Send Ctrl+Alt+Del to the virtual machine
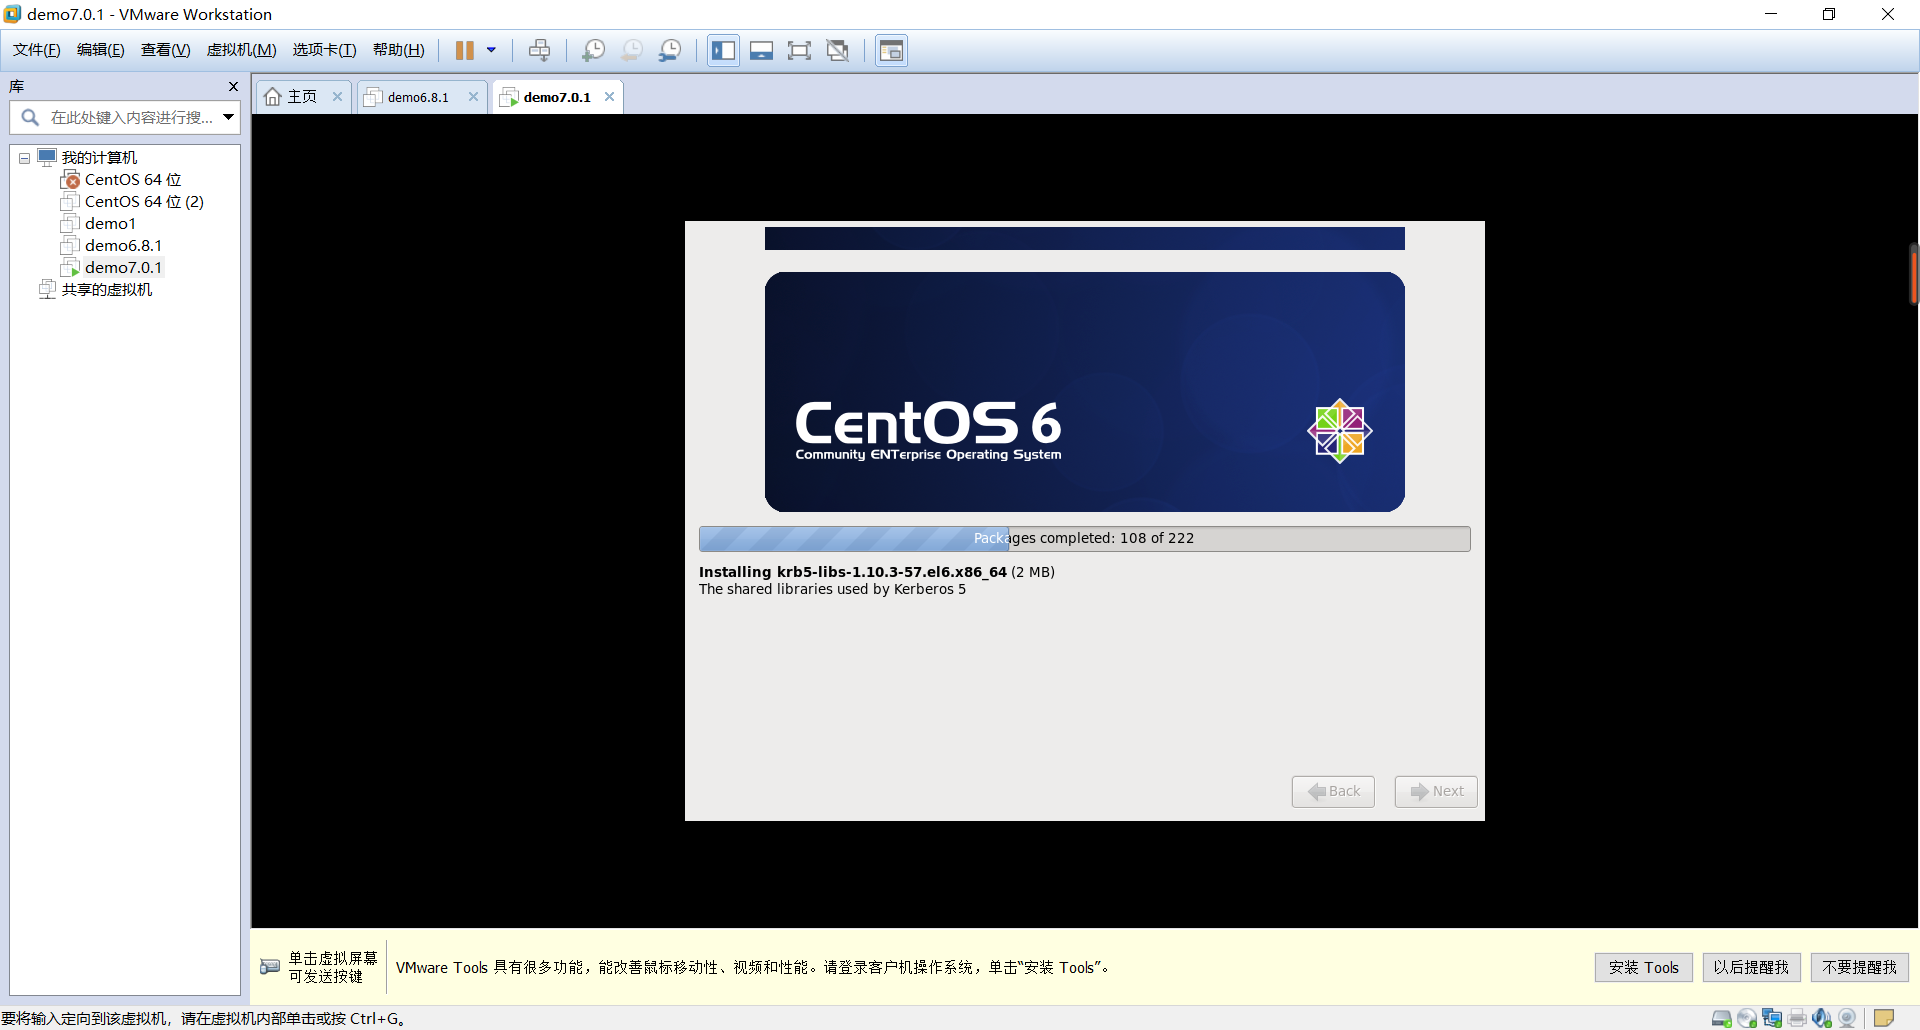 tap(539, 50)
